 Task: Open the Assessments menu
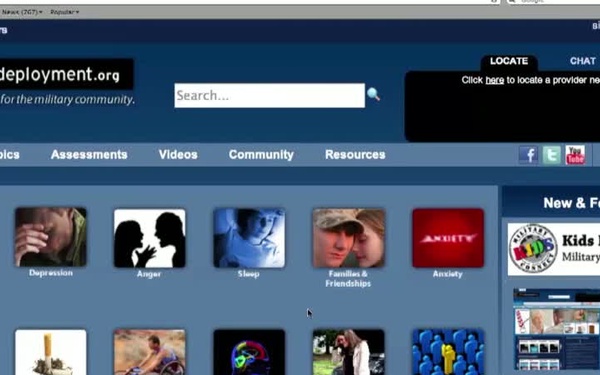pos(89,155)
